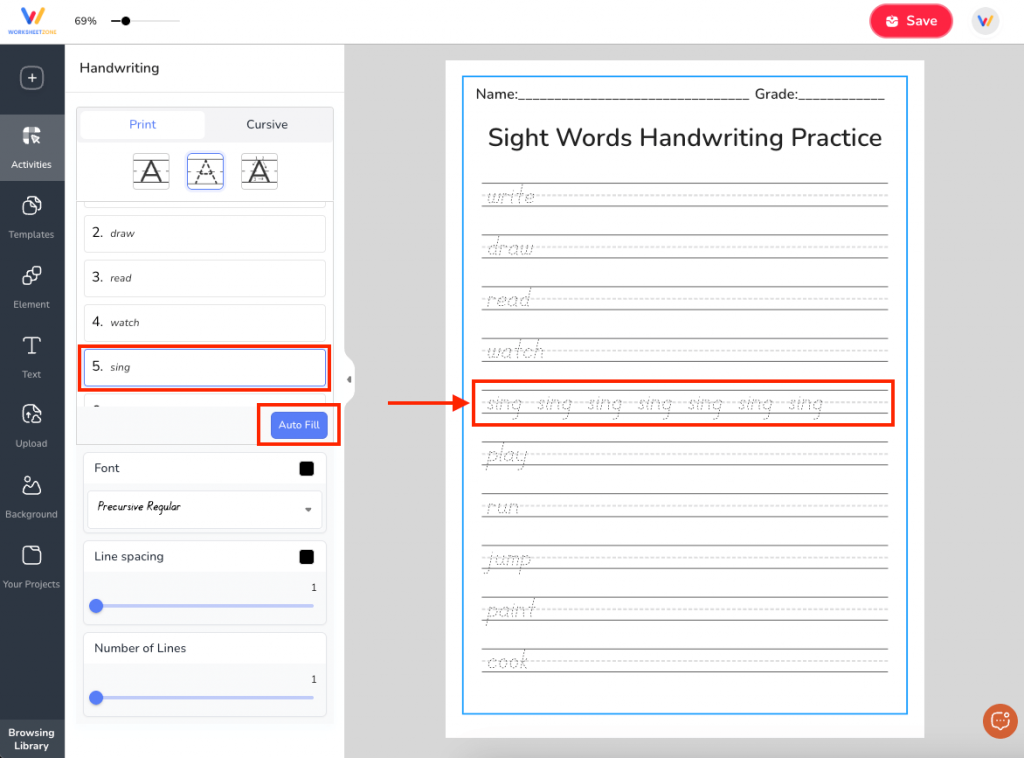Collapse the Handwriting settings panel
The width and height of the screenshot is (1024, 758).
(x=347, y=379)
